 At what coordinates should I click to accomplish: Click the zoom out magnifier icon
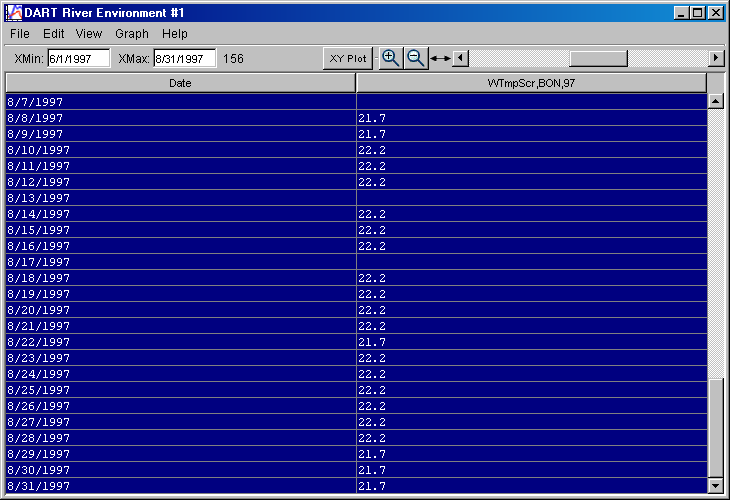coord(415,58)
